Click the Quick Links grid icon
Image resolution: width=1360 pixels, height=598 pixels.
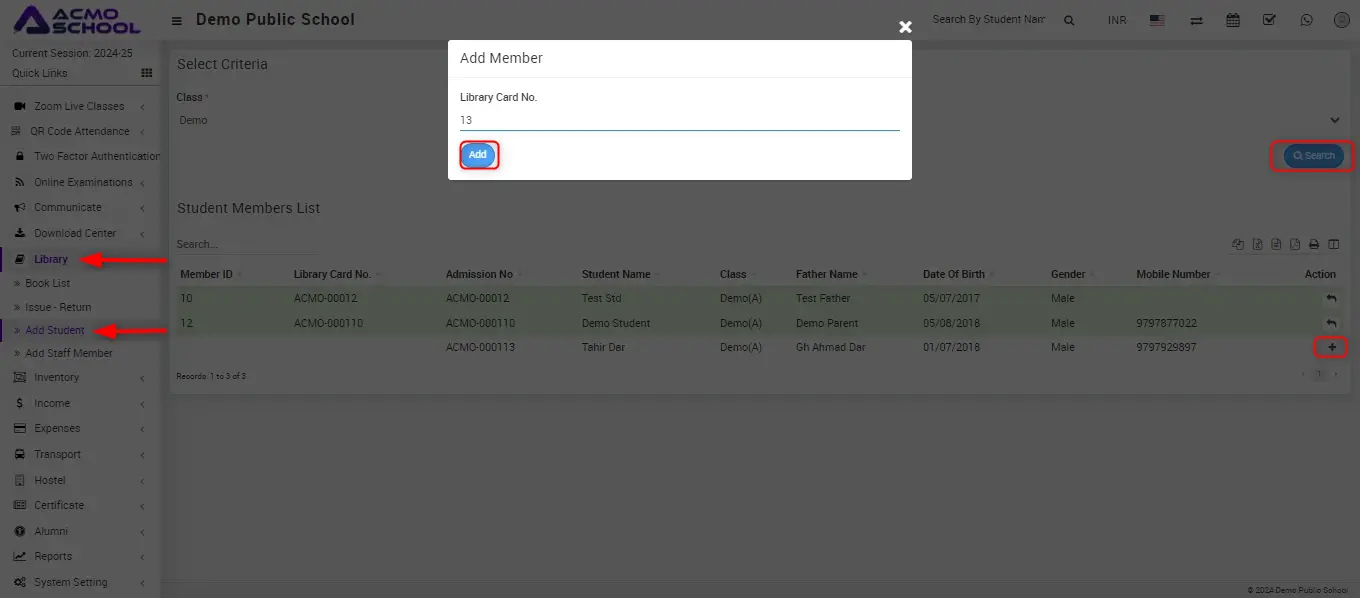coord(146,73)
